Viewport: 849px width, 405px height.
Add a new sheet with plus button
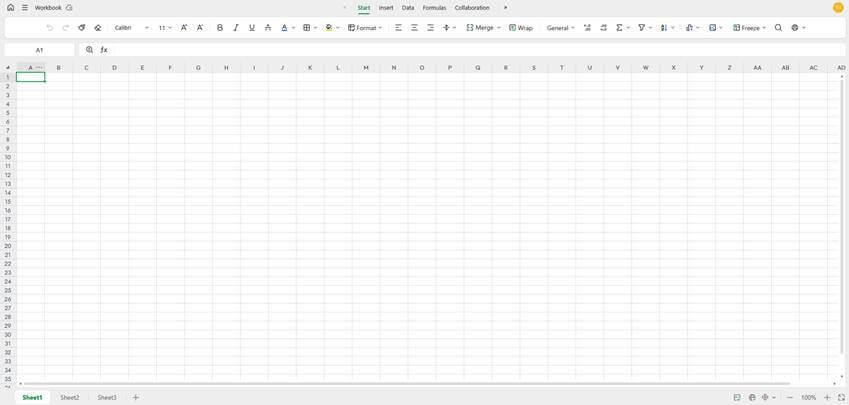click(135, 397)
